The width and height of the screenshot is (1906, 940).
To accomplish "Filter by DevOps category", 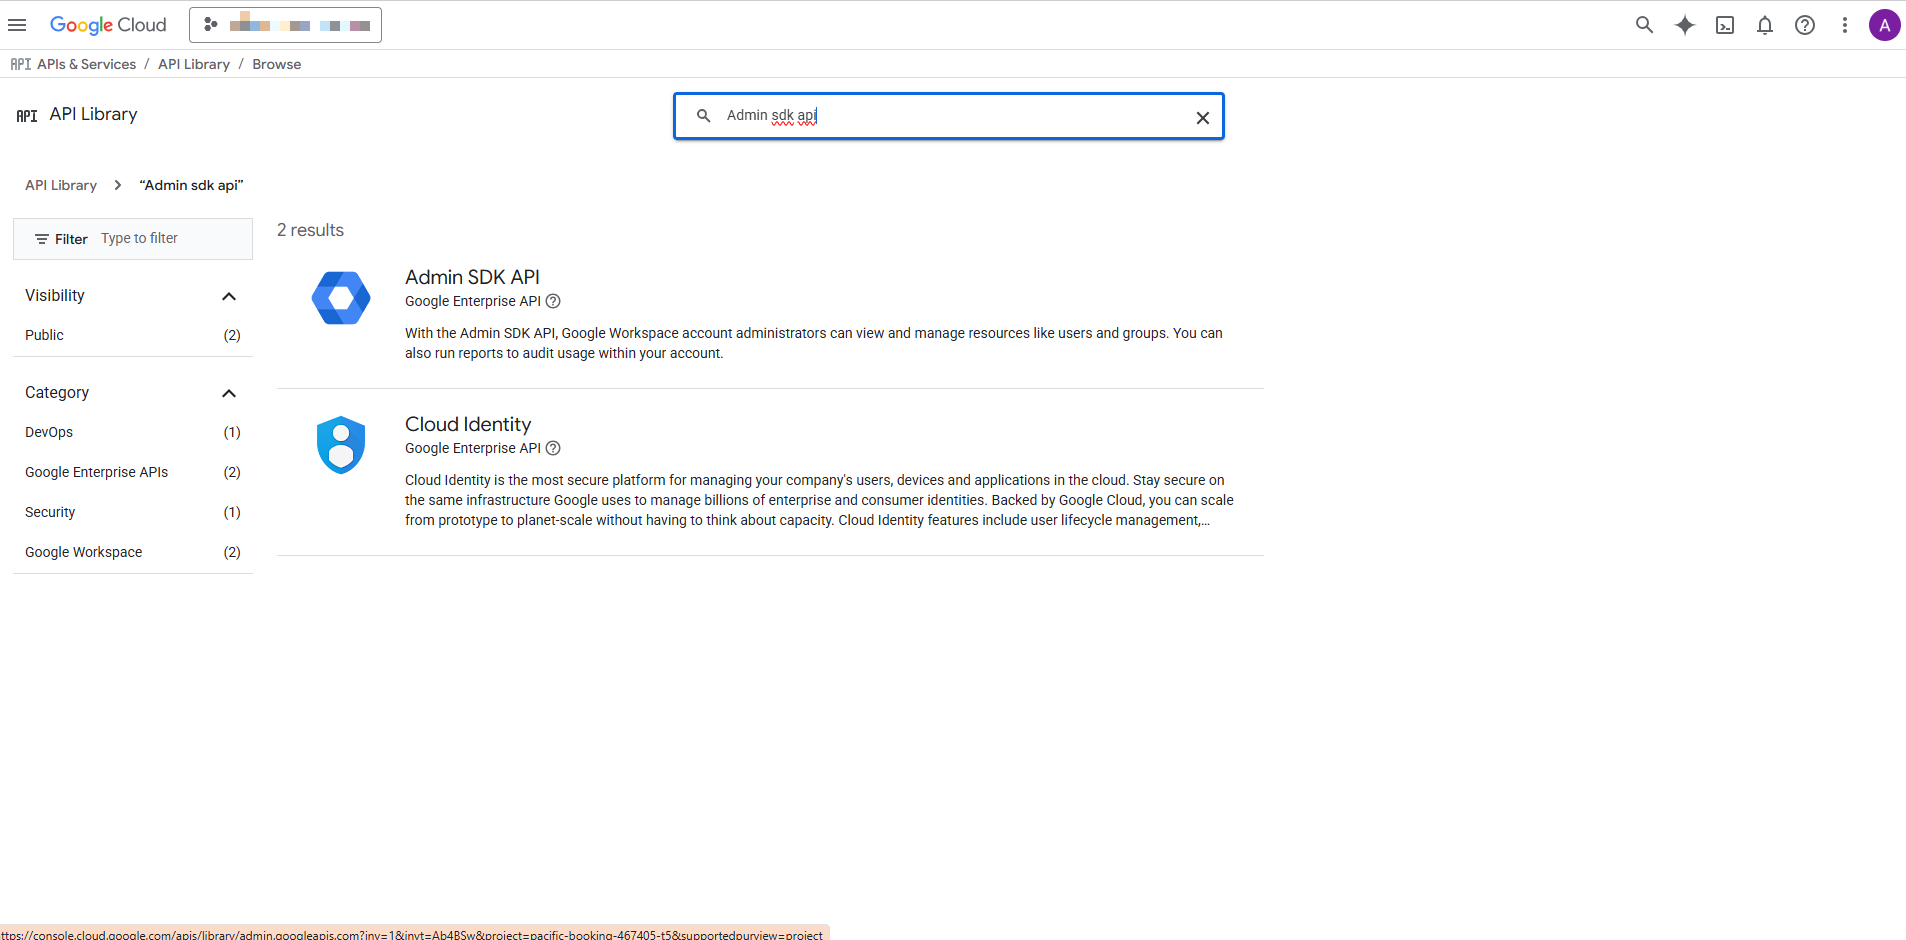I will pos(133,432).
